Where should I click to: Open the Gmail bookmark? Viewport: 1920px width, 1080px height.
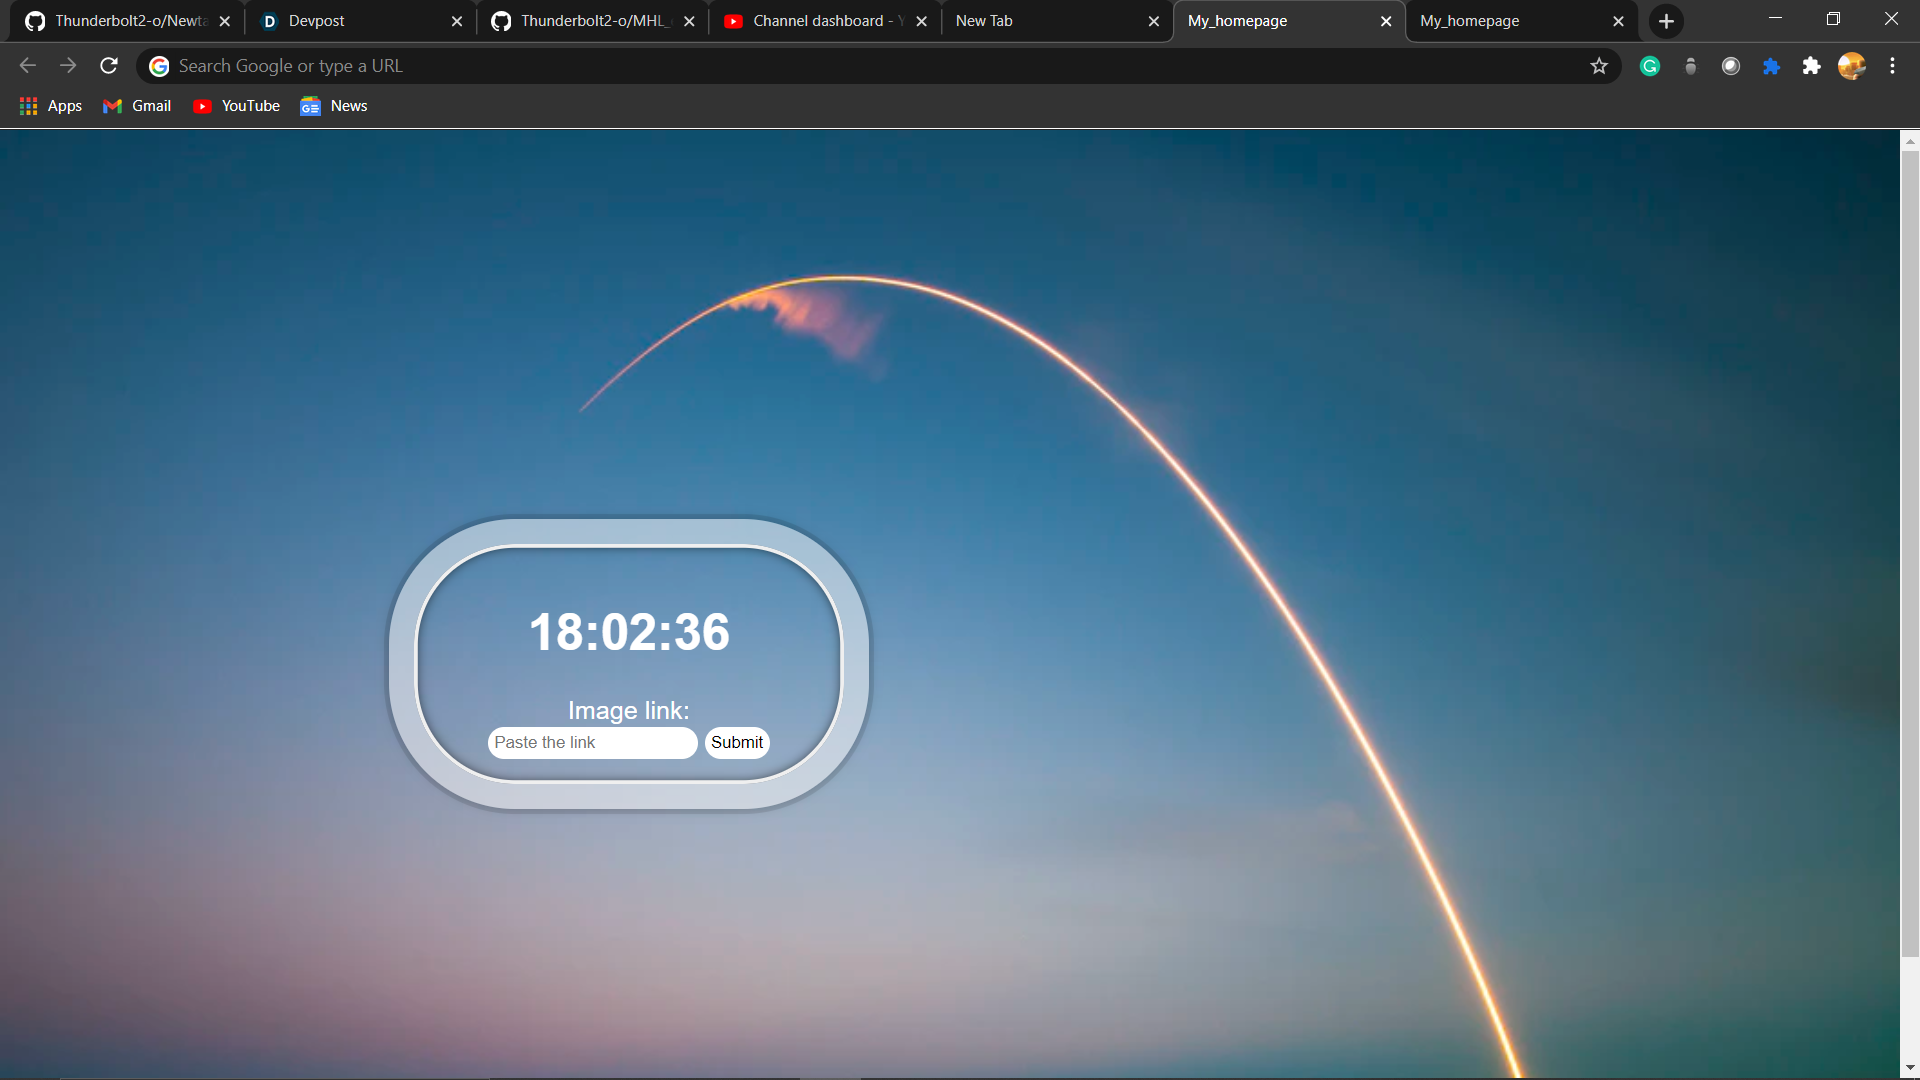point(137,106)
